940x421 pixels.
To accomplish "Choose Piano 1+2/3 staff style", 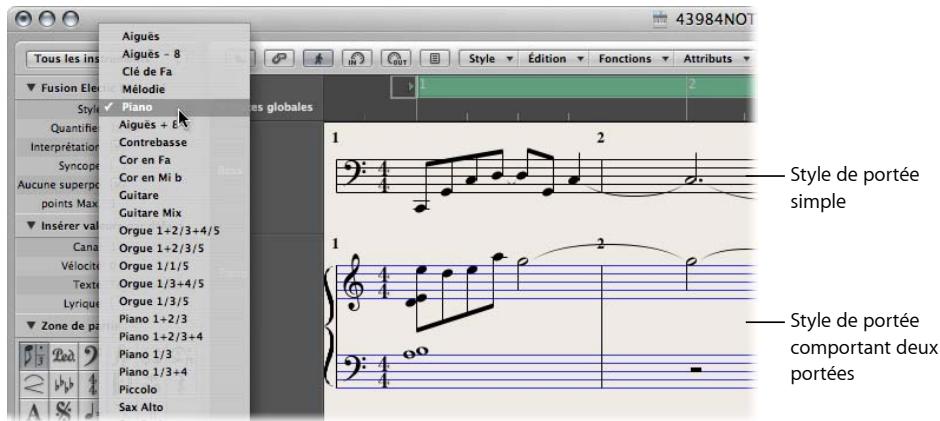I will tap(174, 319).
